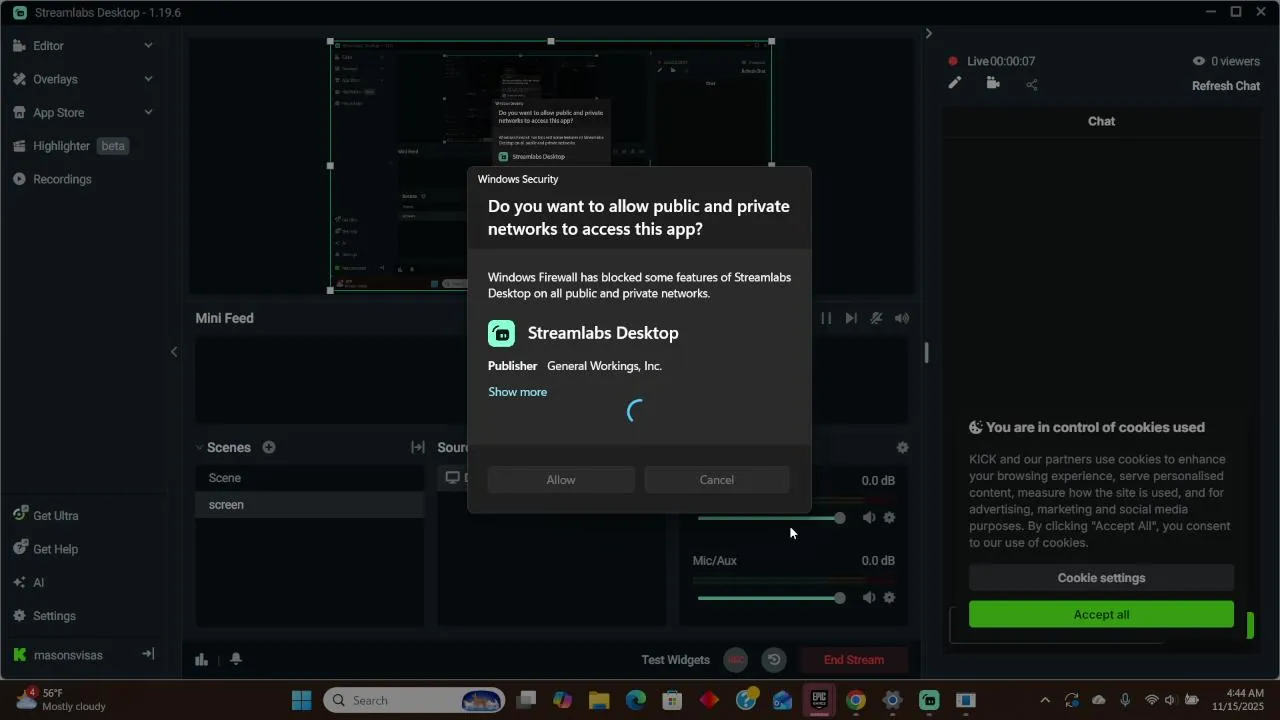Click the camera icon under Live timer
Screen dimensions: 1280x720
click(993, 84)
